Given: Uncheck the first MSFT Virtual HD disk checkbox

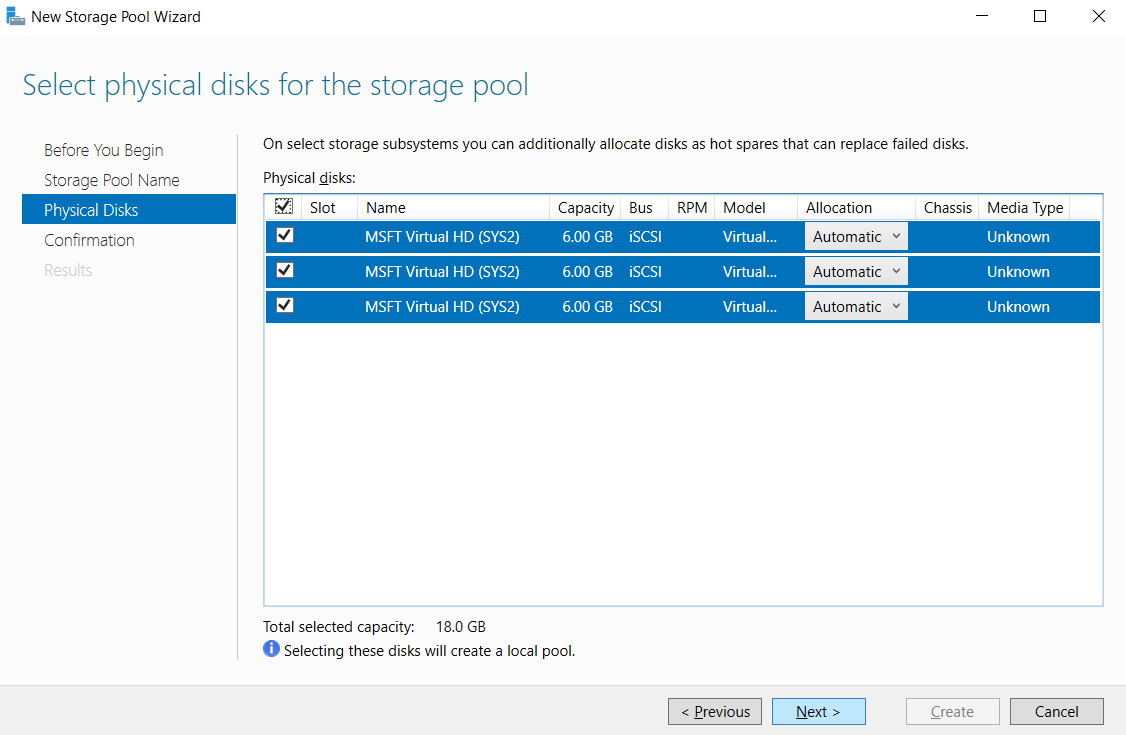Looking at the screenshot, I should coord(285,235).
